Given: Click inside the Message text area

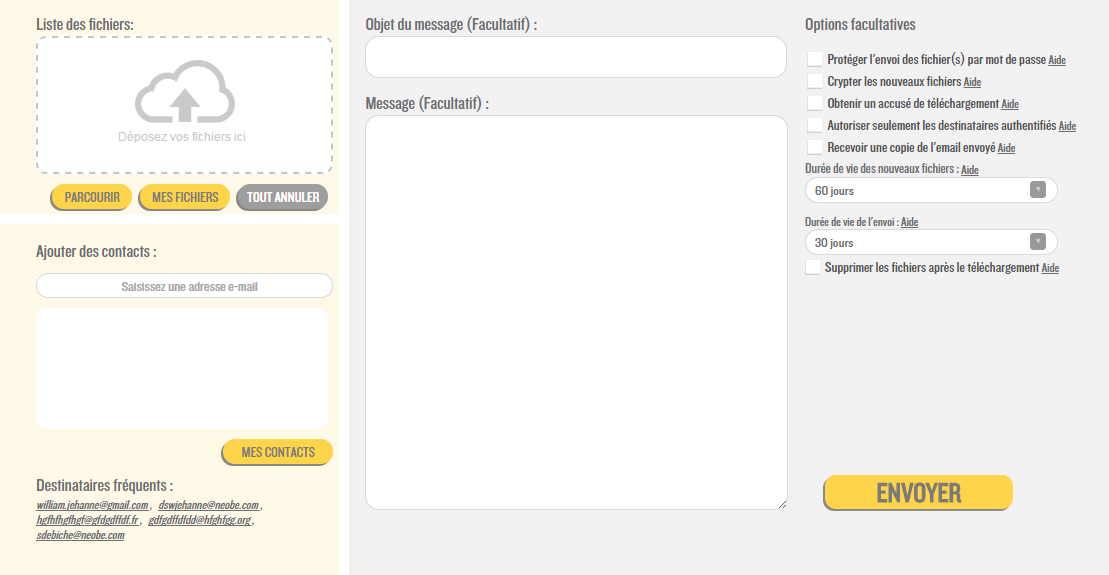Looking at the screenshot, I should point(576,312).
